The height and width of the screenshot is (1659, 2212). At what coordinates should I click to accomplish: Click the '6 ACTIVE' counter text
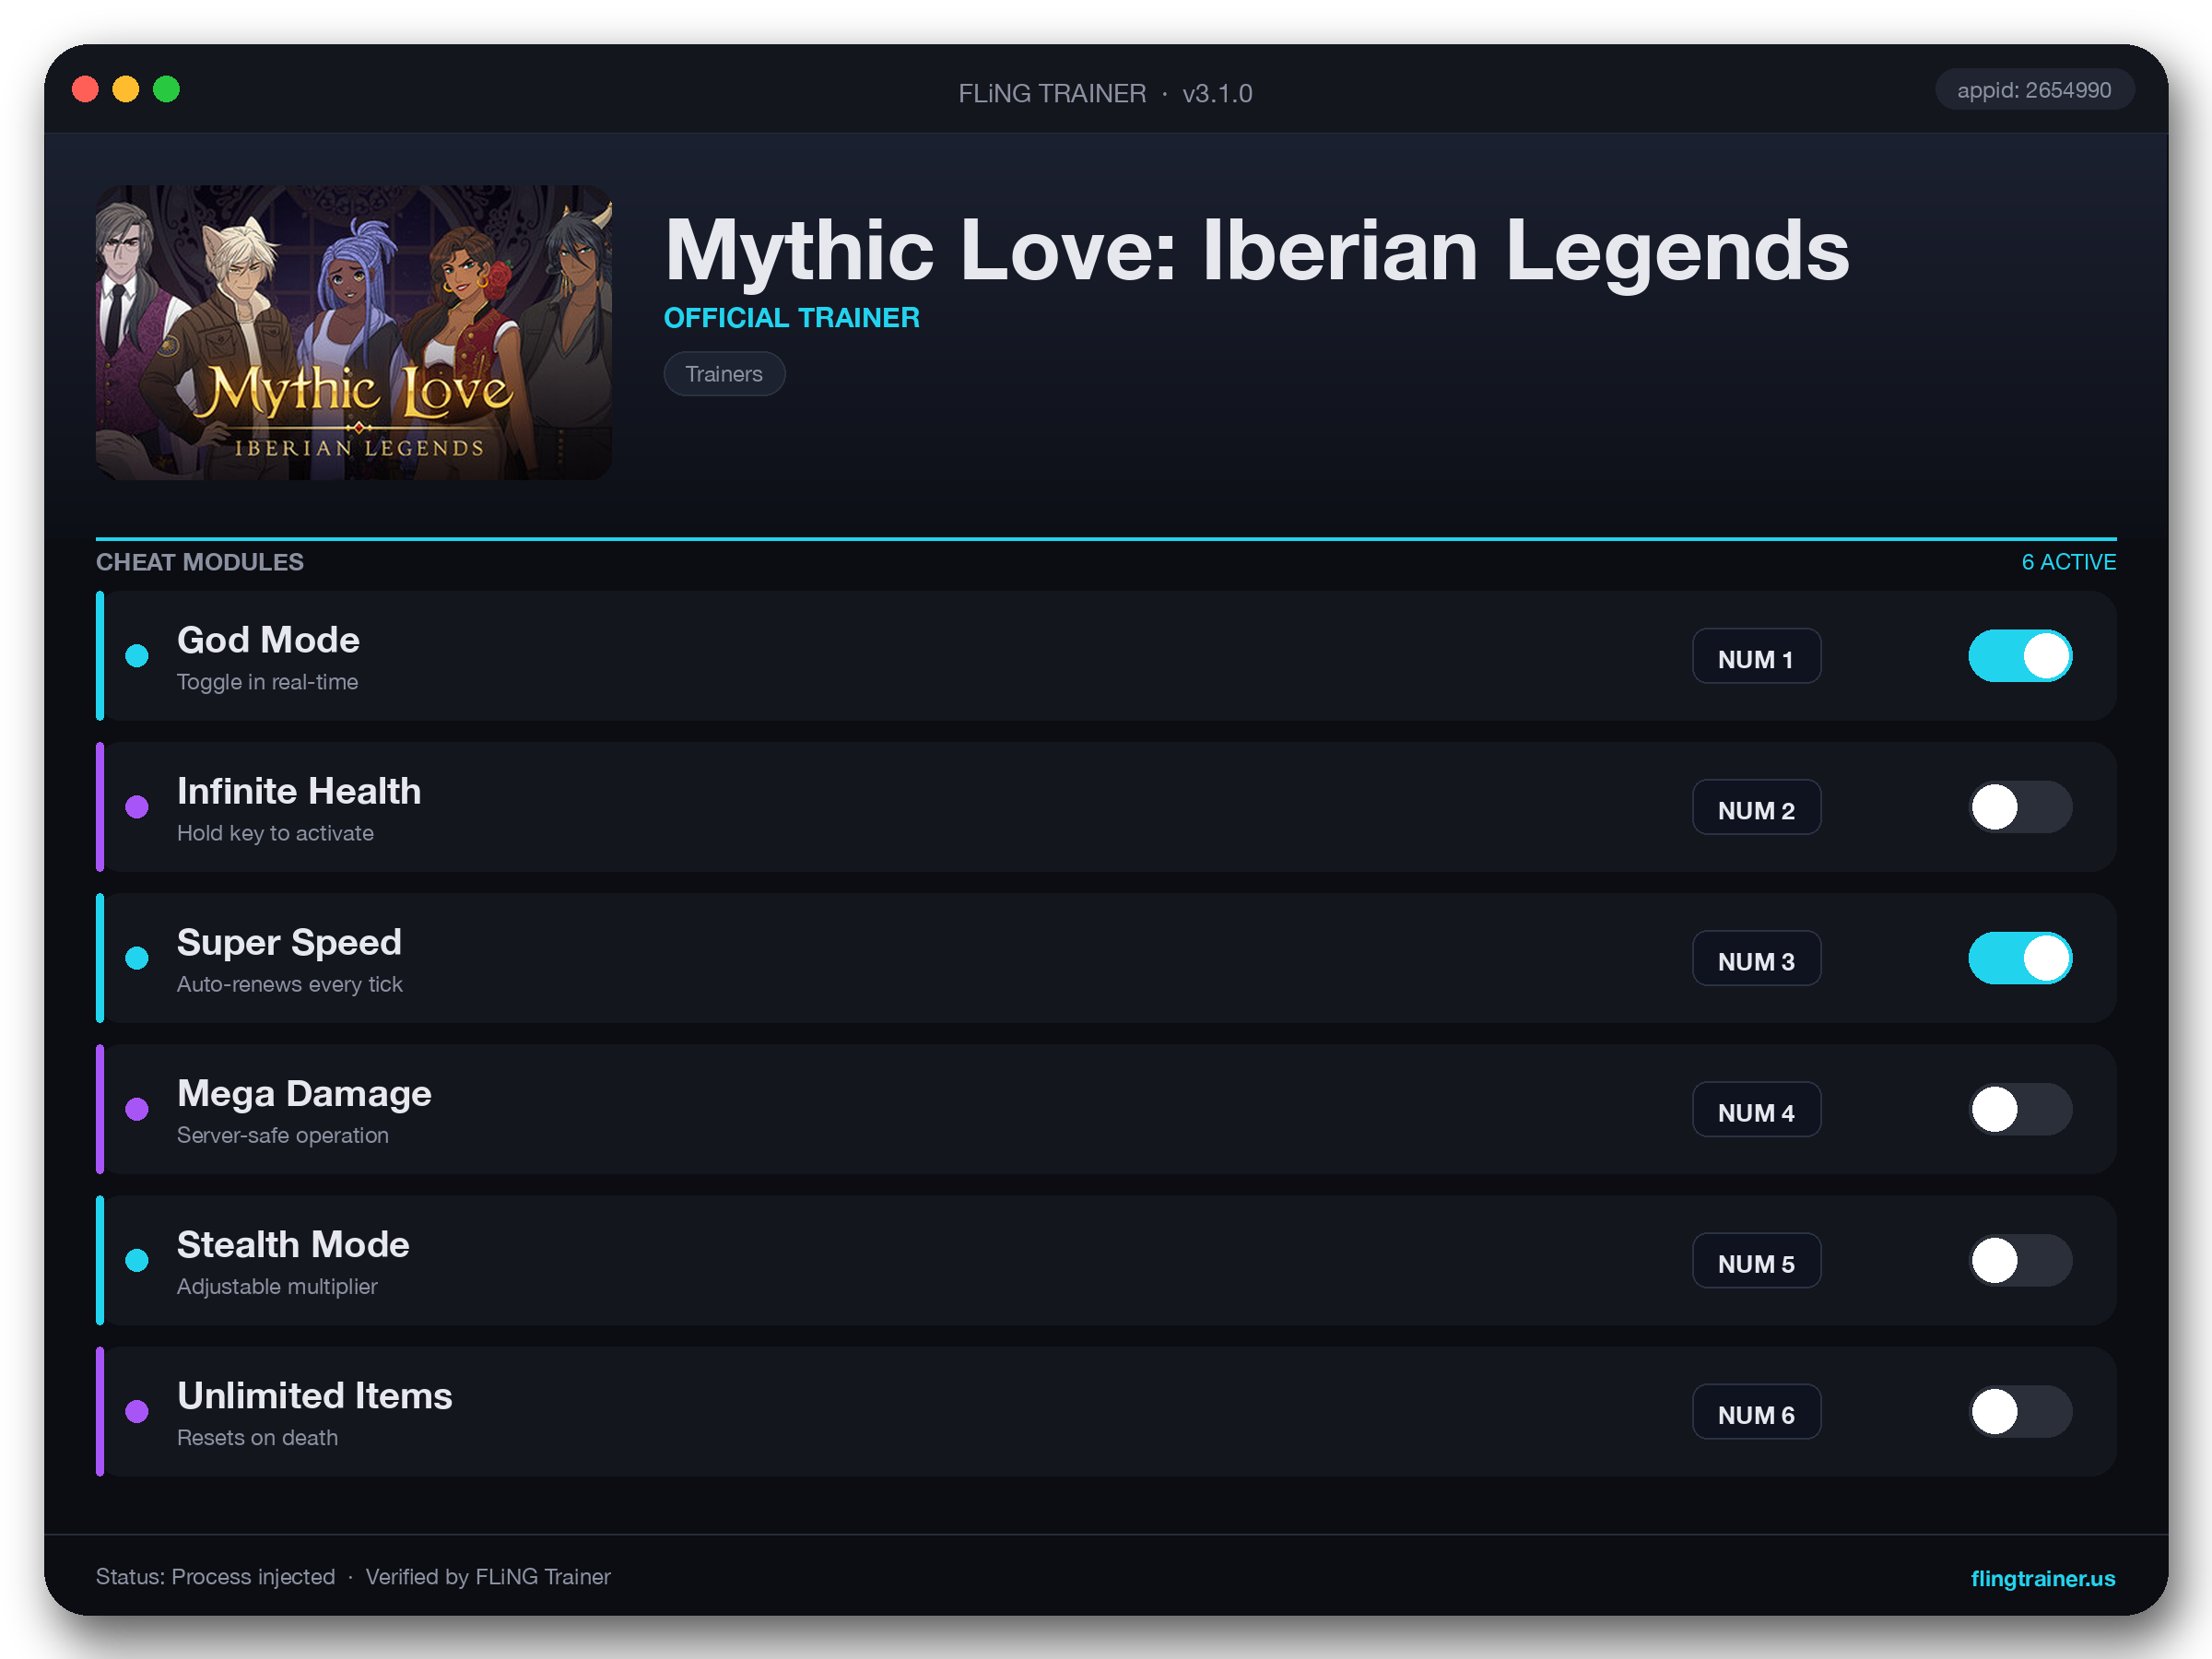click(x=2068, y=562)
